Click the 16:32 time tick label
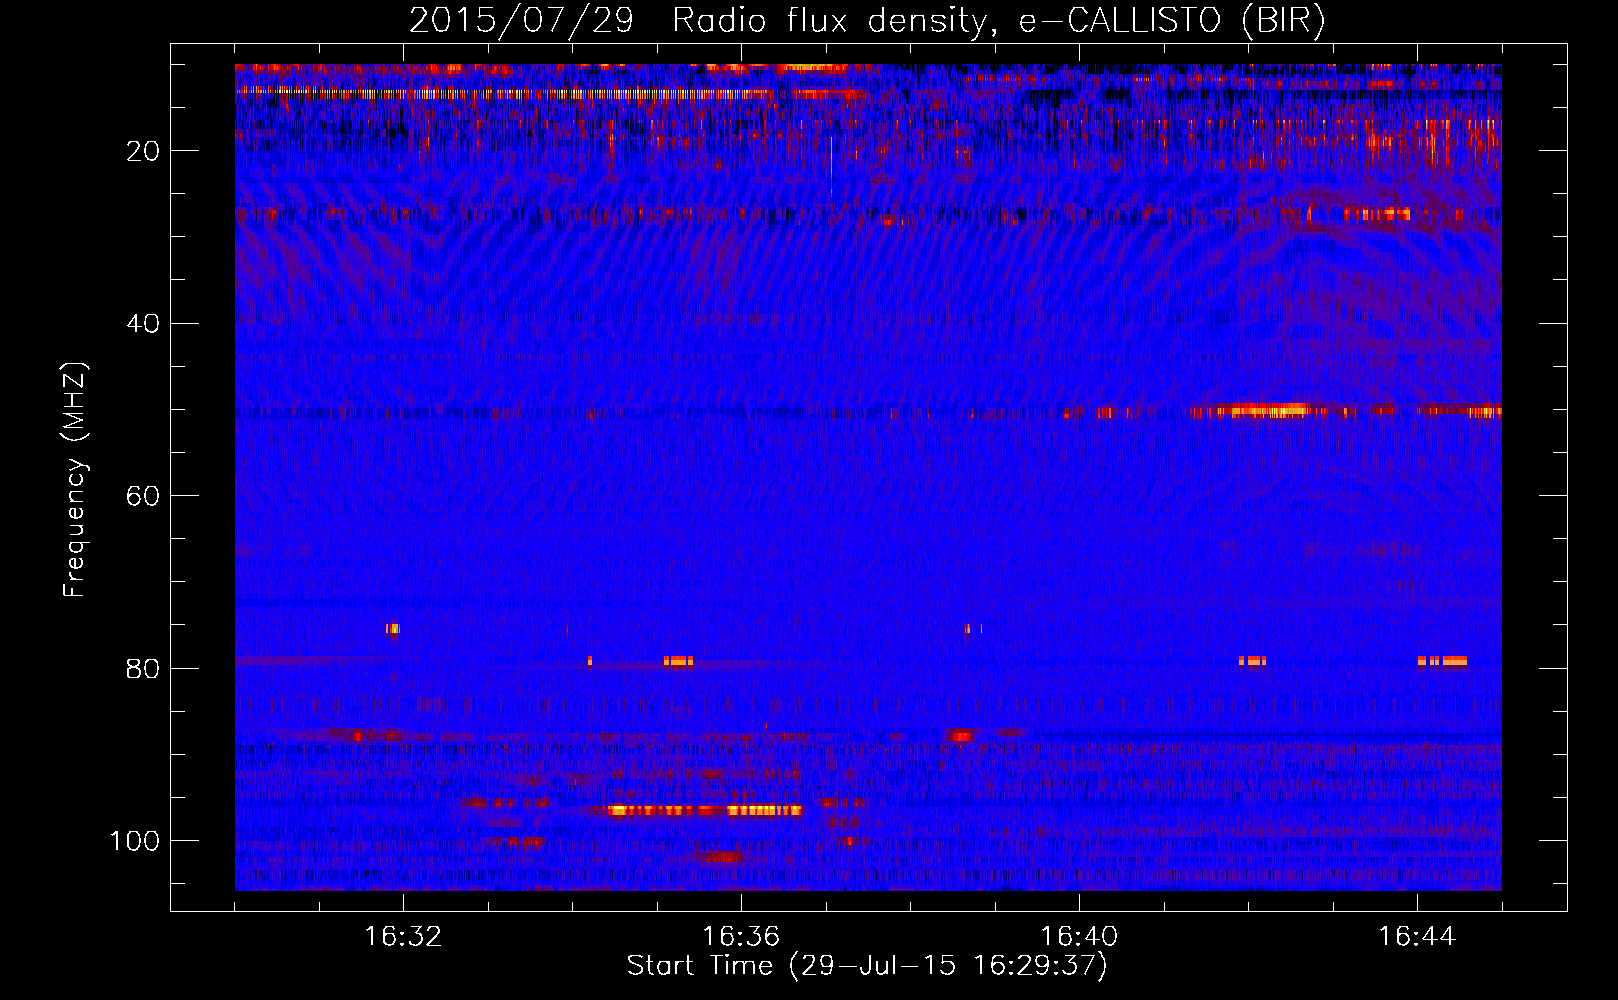This screenshot has width=1618, height=1000. (403, 936)
